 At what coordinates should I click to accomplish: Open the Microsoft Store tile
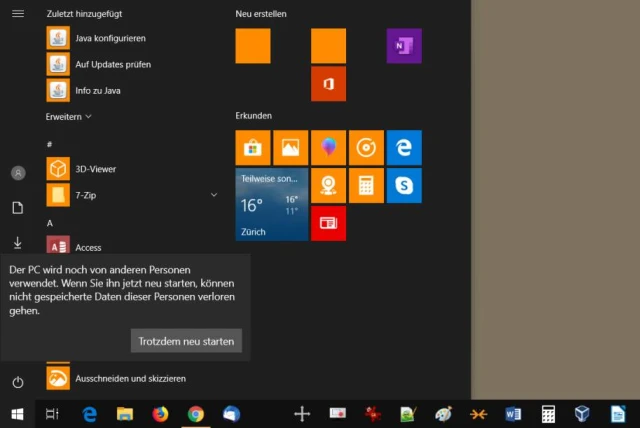point(252,148)
